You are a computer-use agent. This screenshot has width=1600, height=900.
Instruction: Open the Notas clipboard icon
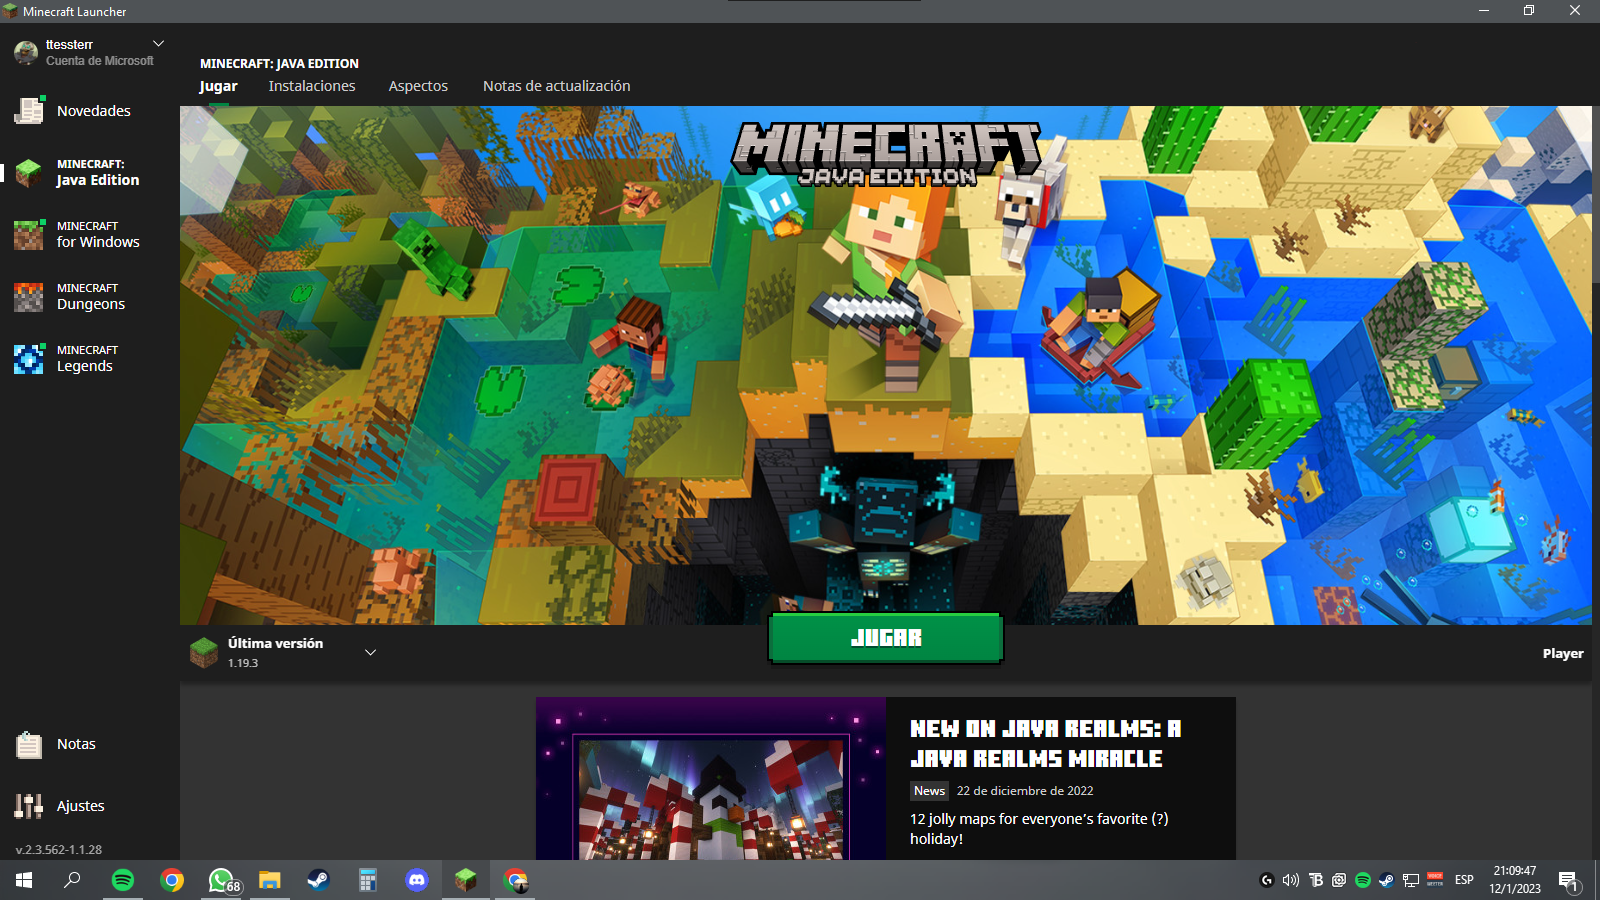(x=29, y=744)
